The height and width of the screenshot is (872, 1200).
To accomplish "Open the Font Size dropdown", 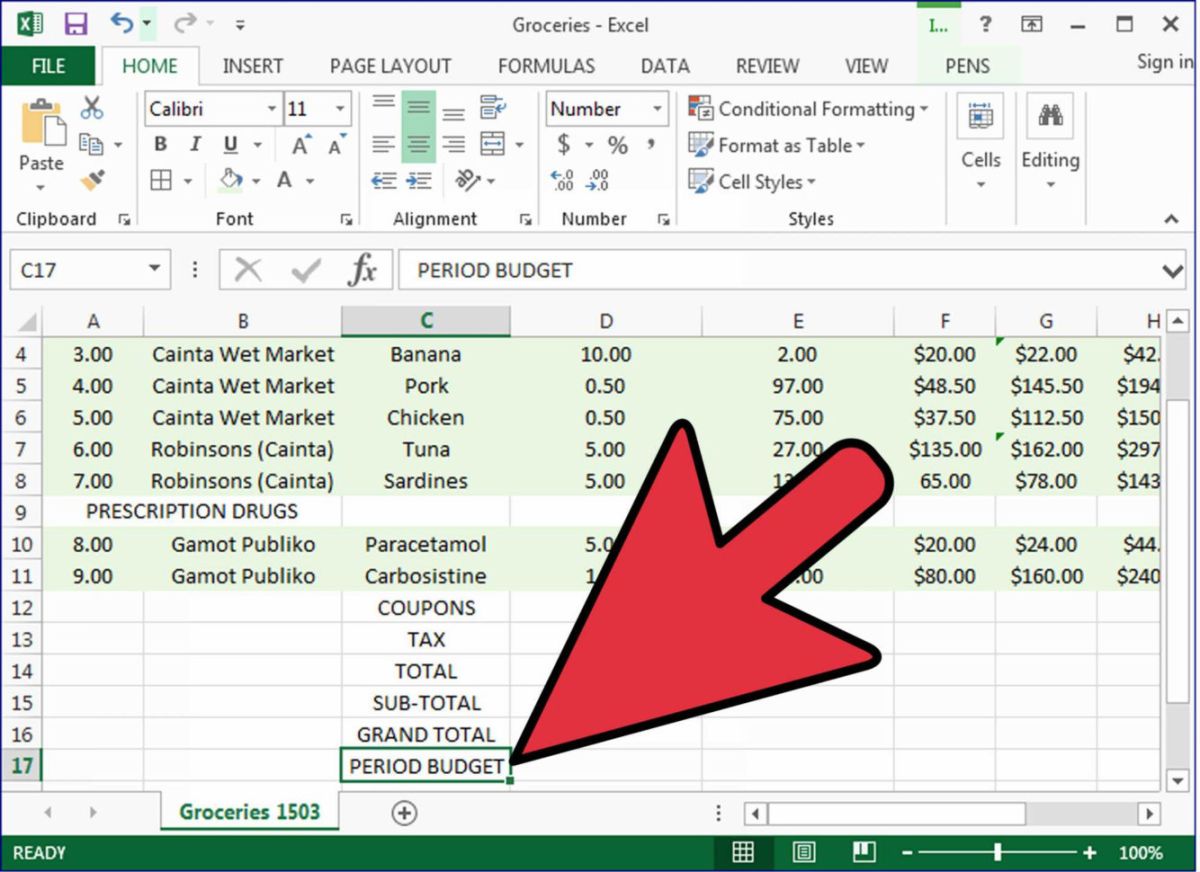I will coord(340,108).
